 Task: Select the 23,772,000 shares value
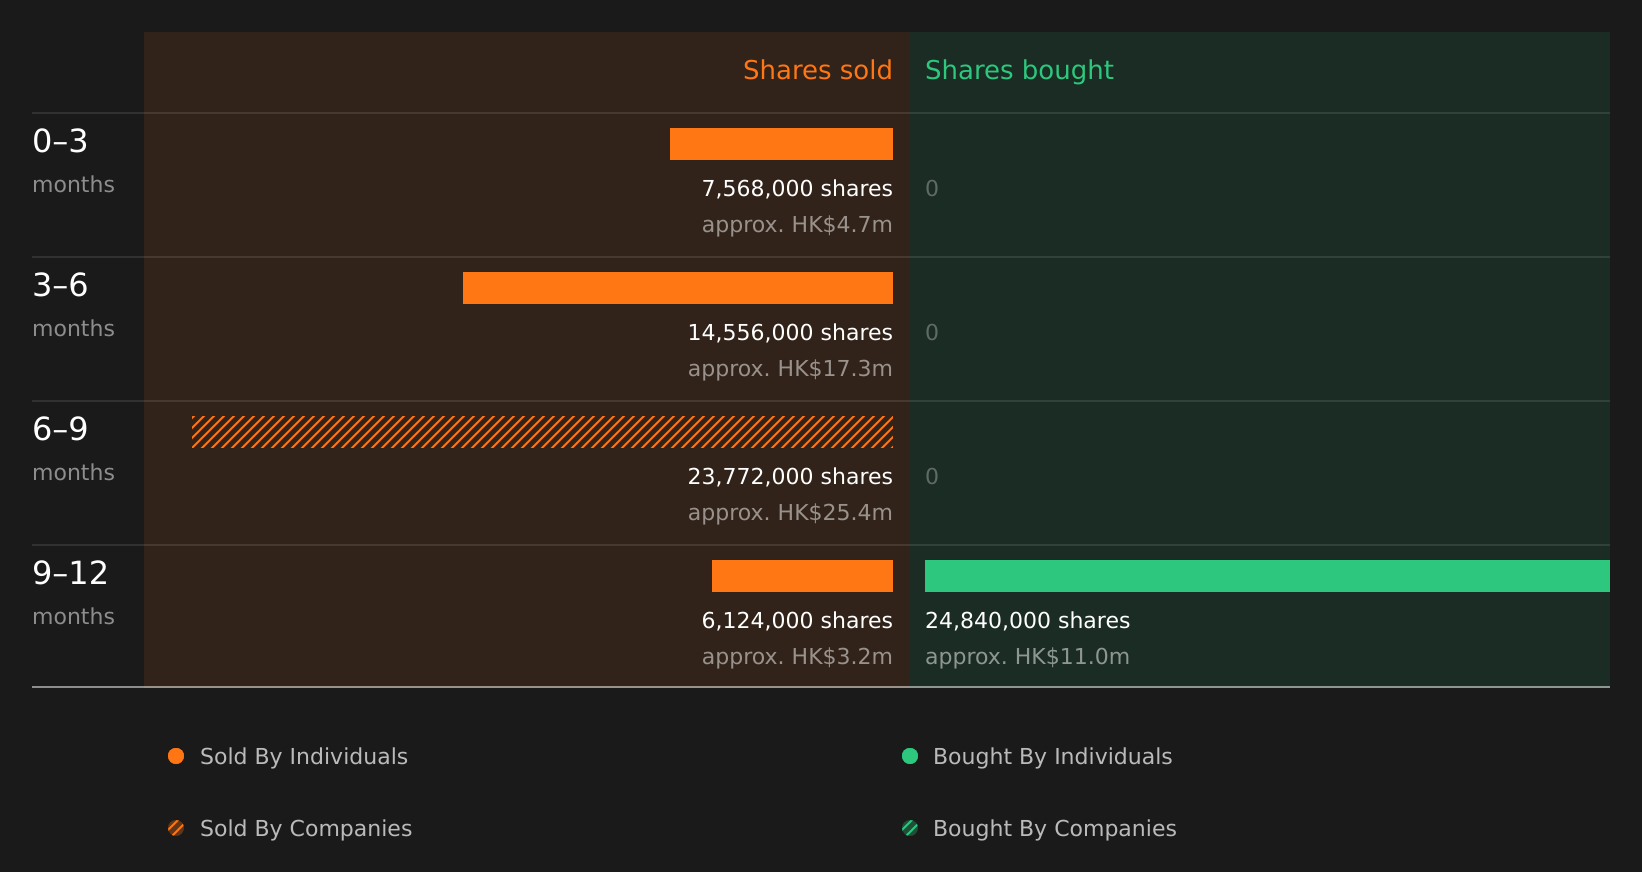pyautogui.click(x=790, y=477)
